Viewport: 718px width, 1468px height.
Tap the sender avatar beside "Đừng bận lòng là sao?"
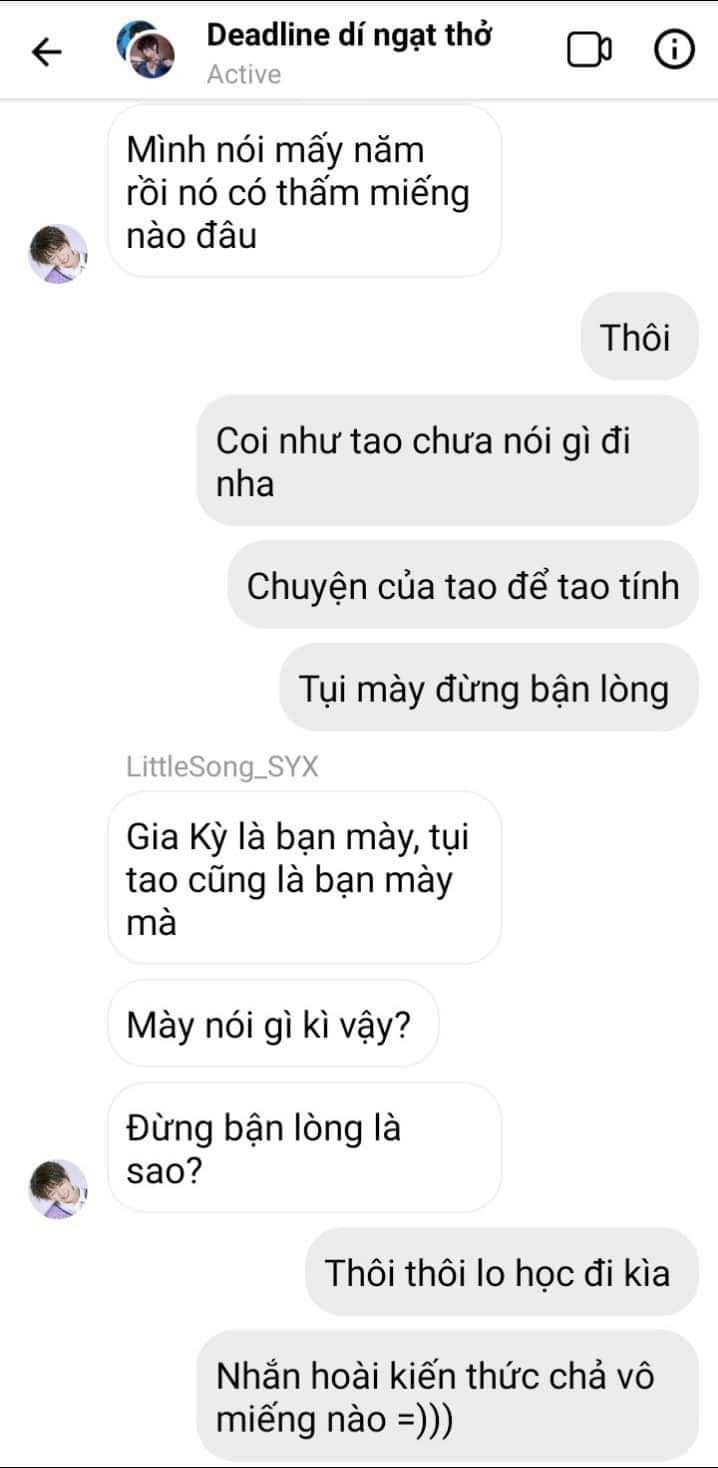point(57,1189)
